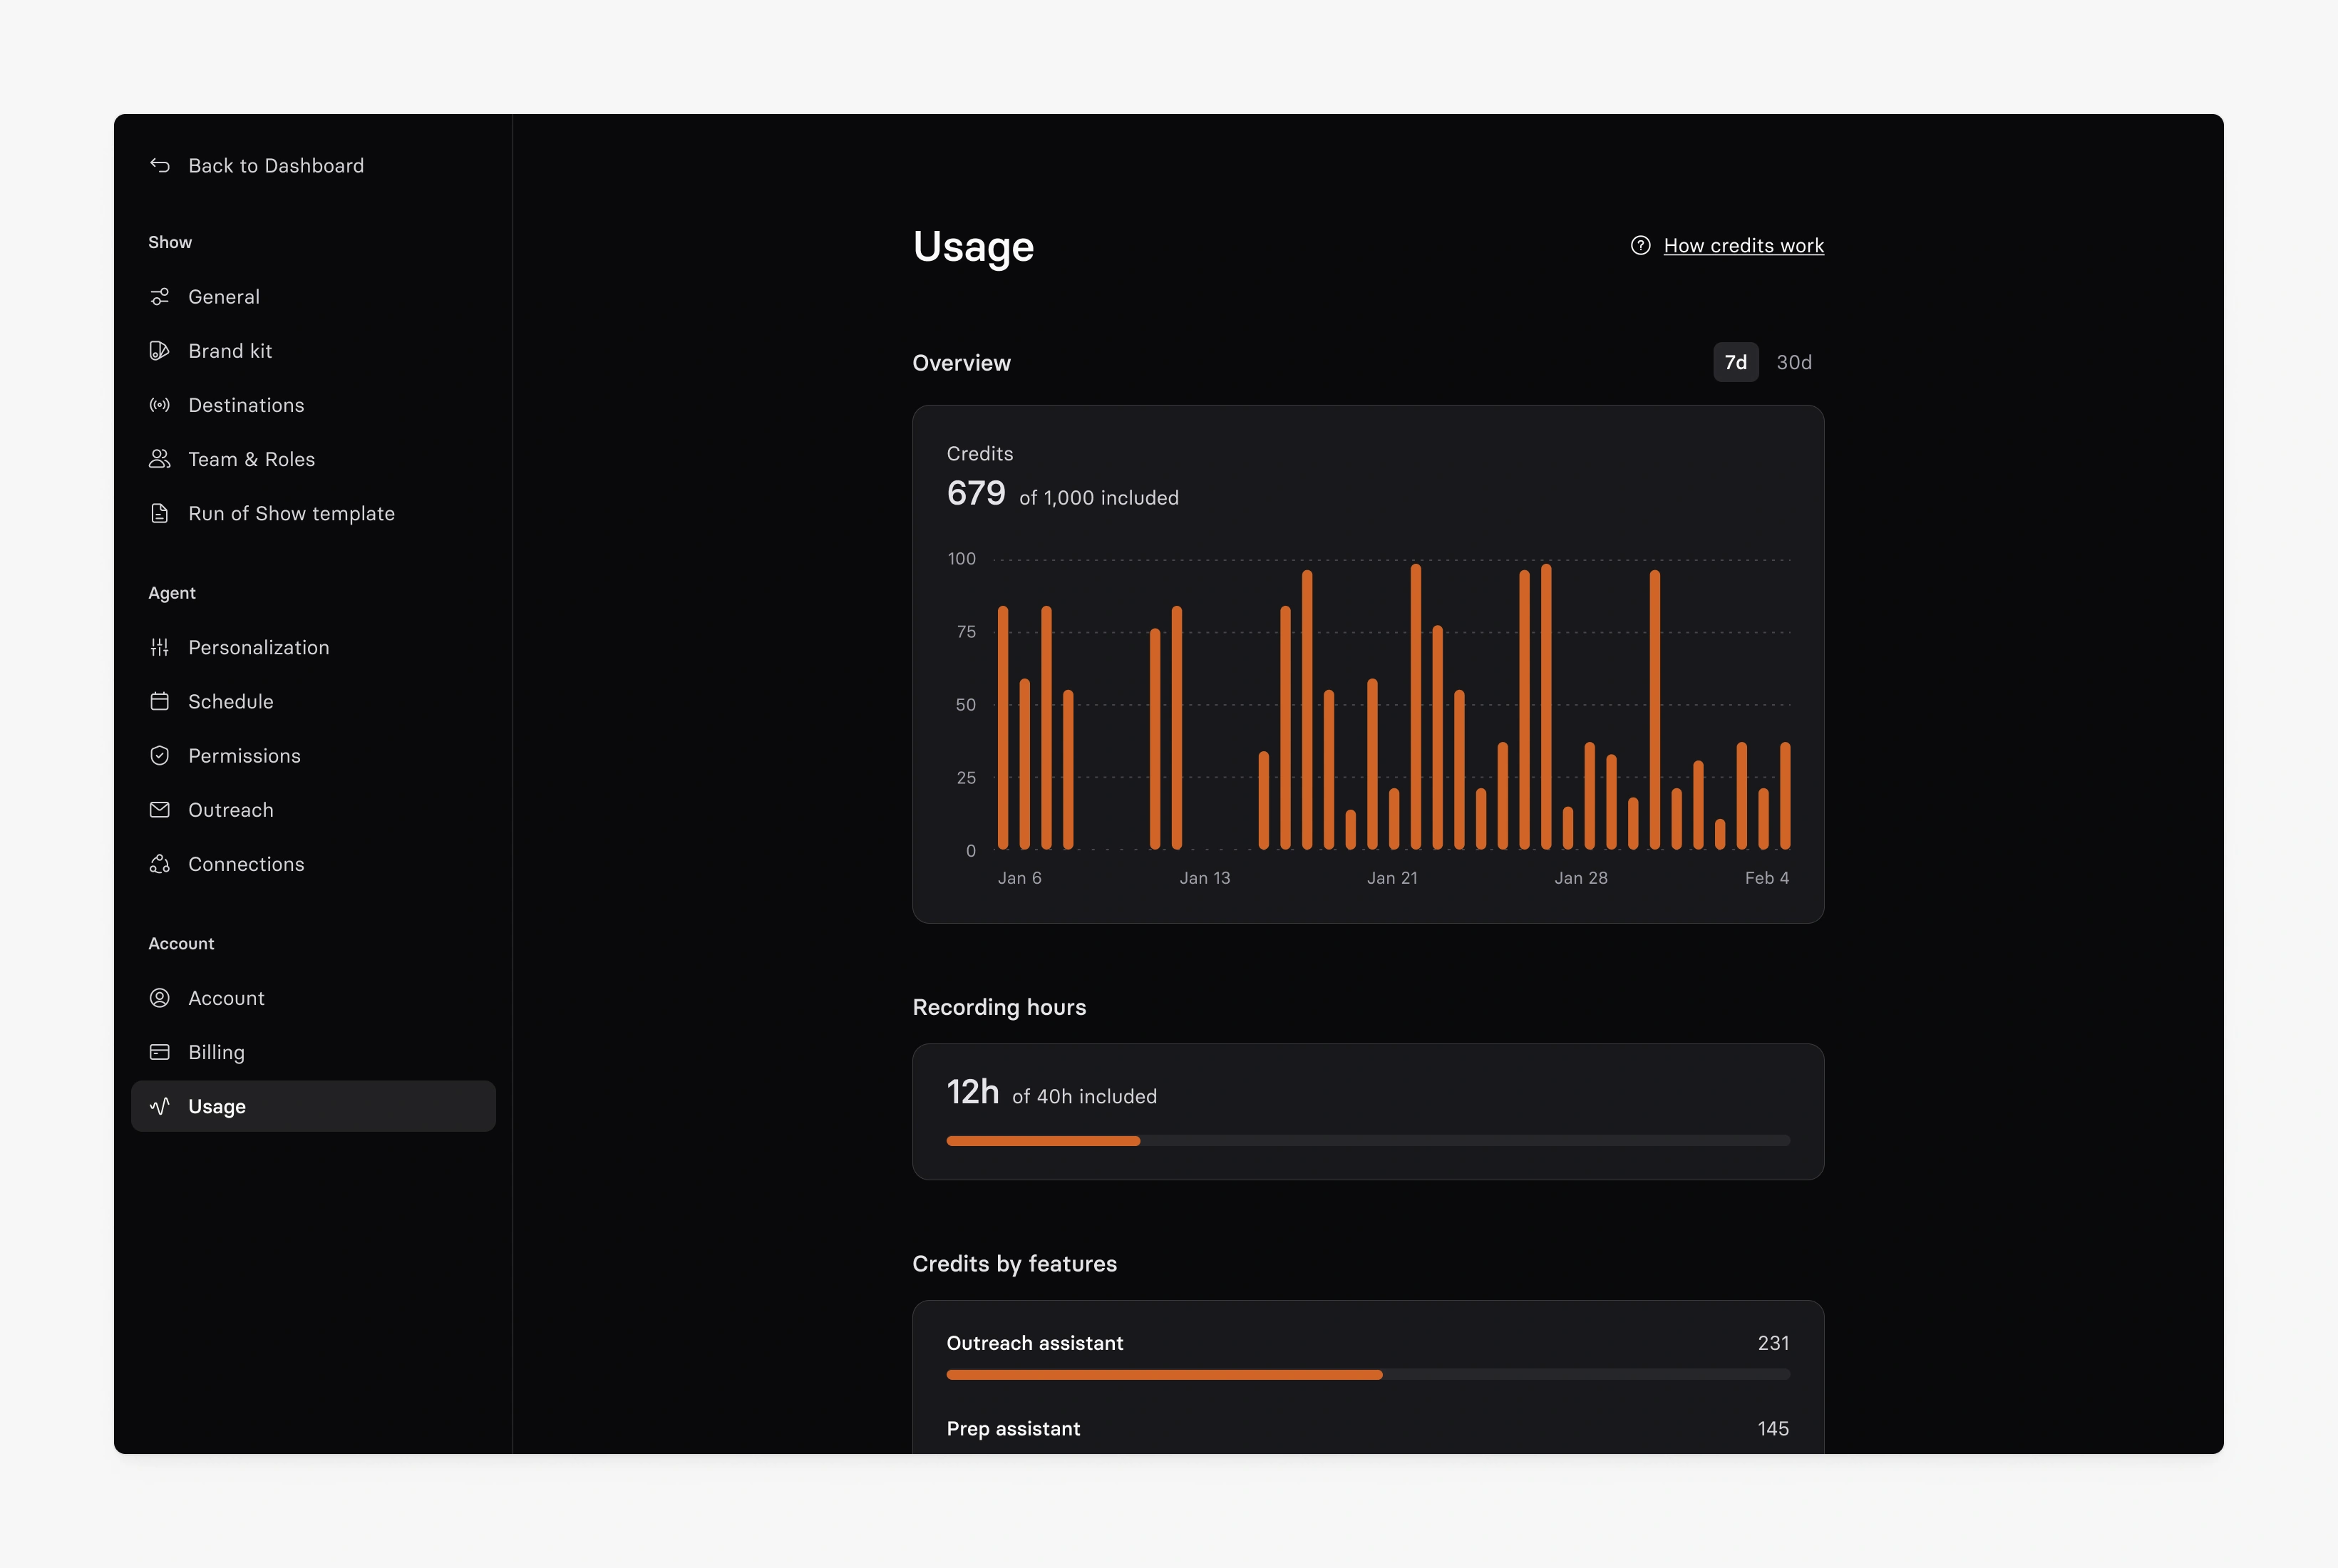The width and height of the screenshot is (2338, 1568).
Task: Click the Recording hours progress bar
Action: [x=1368, y=1141]
